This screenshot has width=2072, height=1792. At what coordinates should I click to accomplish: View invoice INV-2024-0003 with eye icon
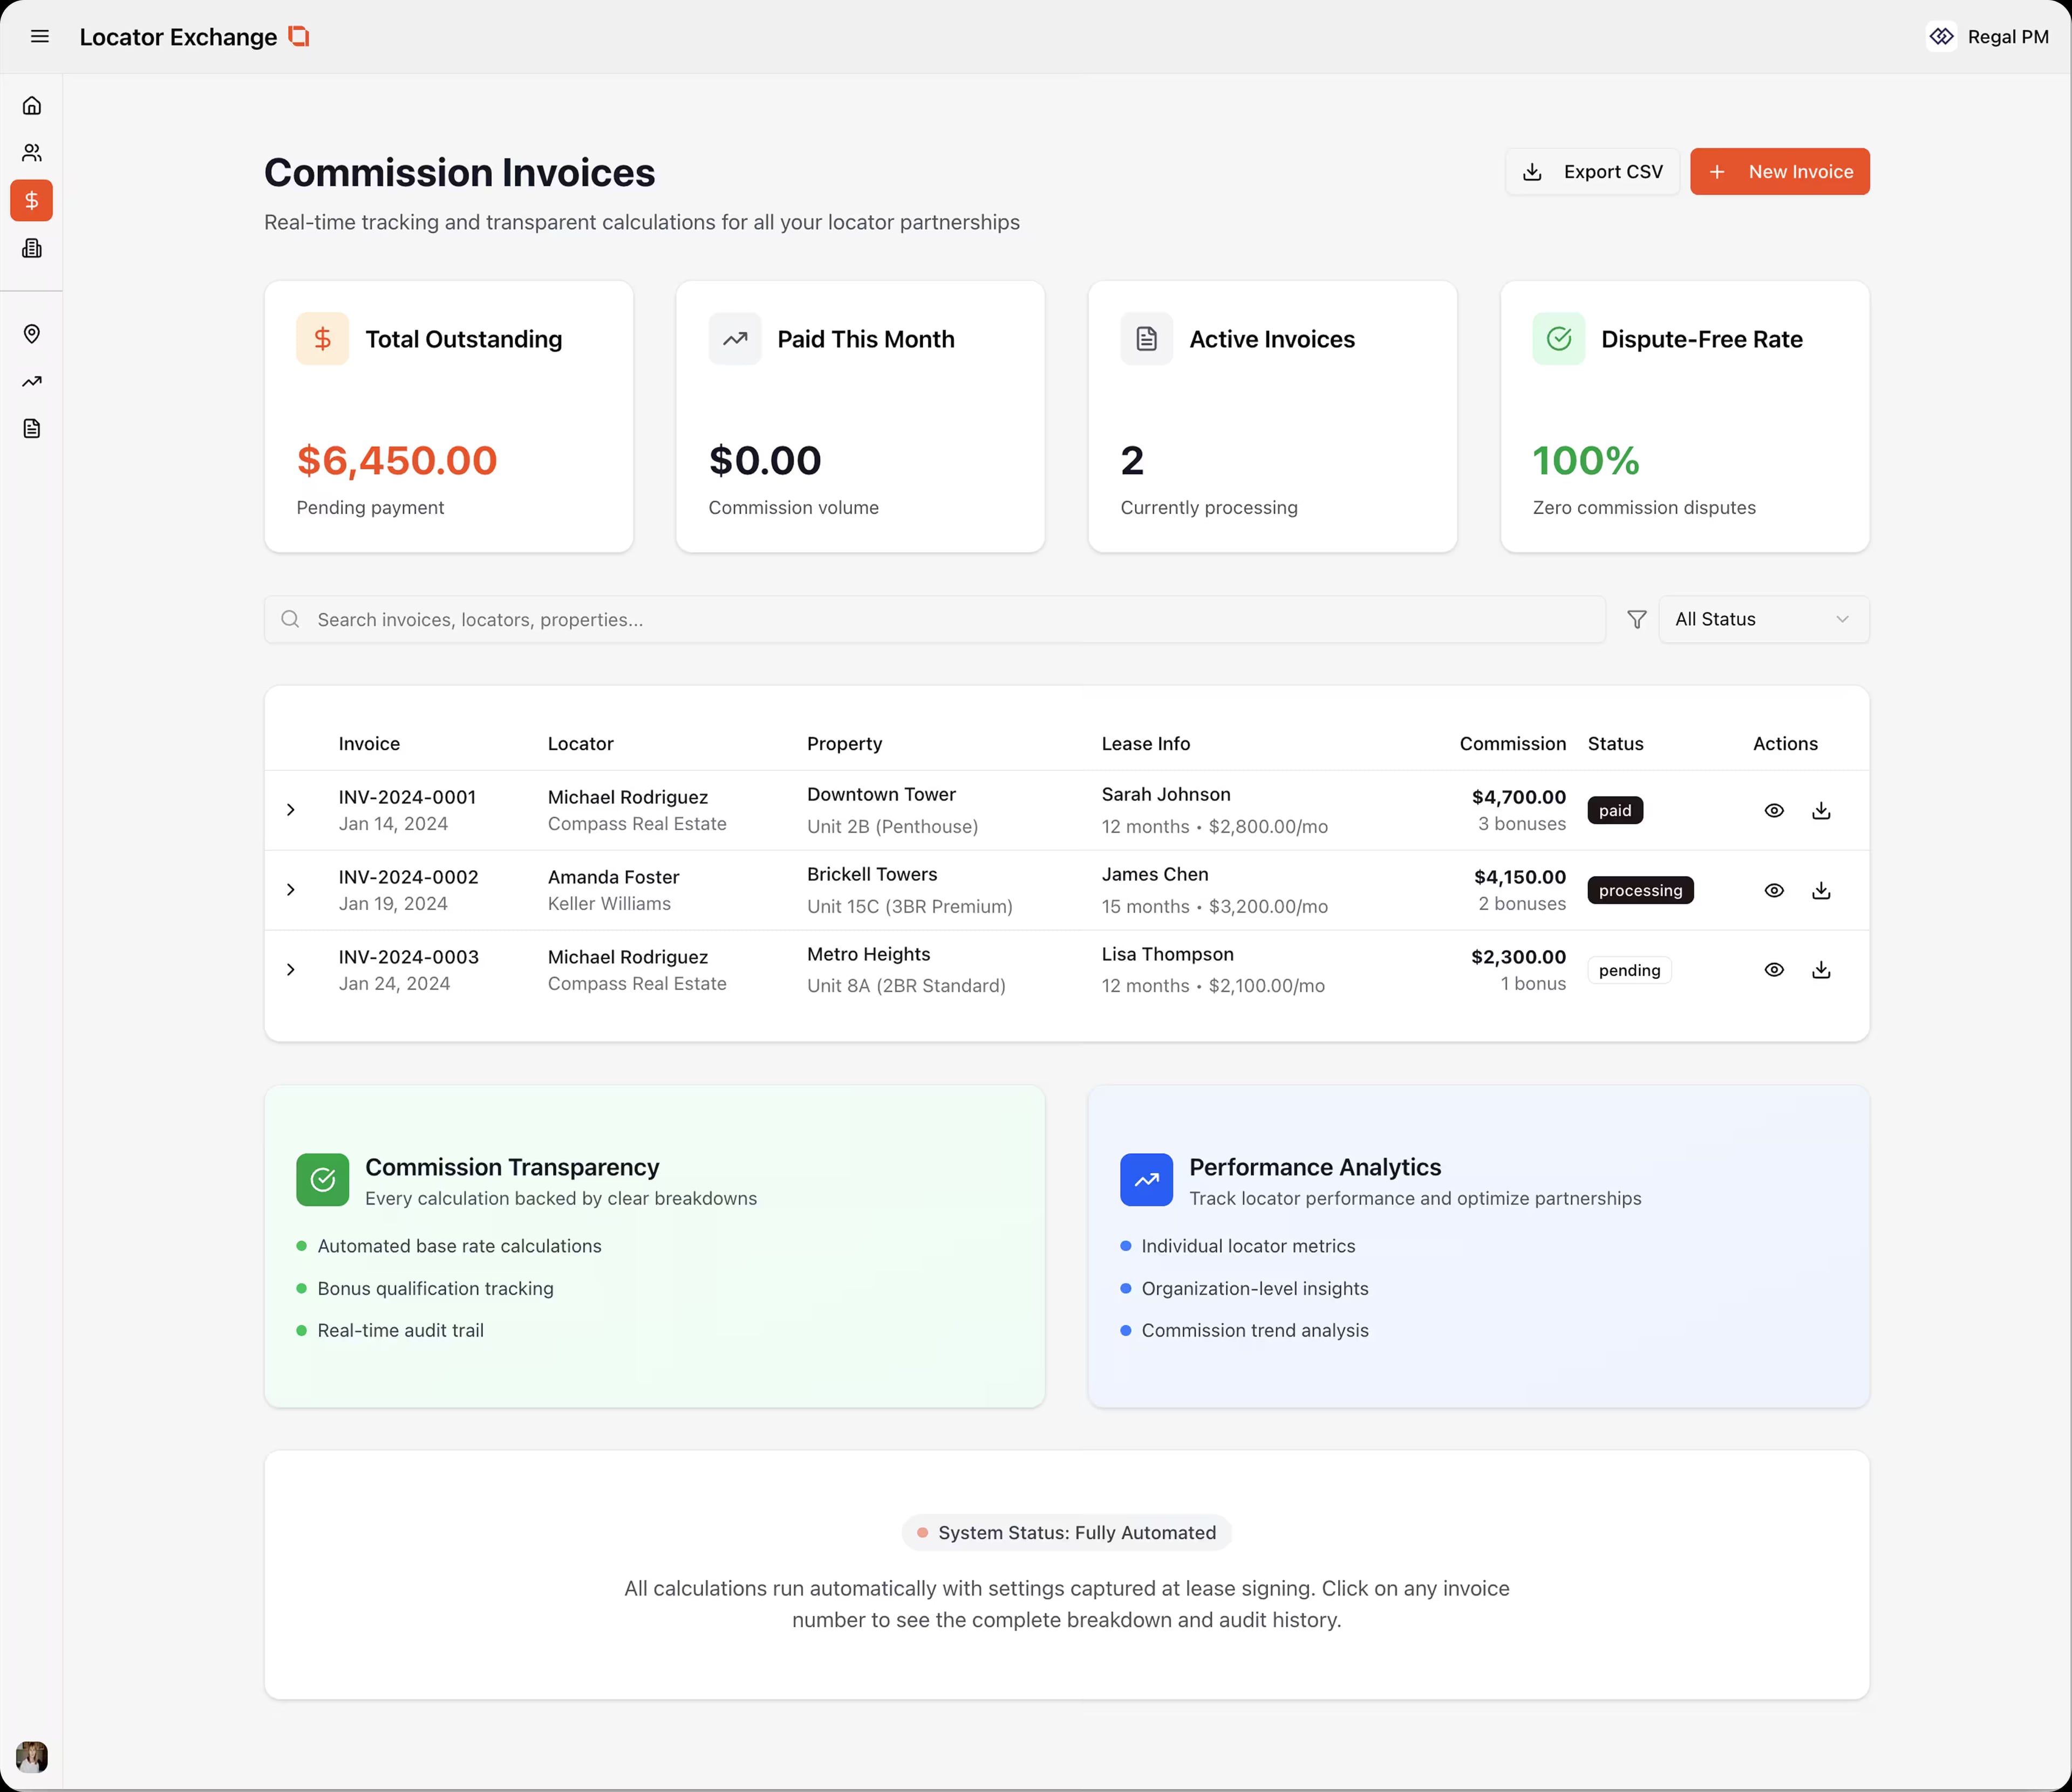tap(1774, 970)
